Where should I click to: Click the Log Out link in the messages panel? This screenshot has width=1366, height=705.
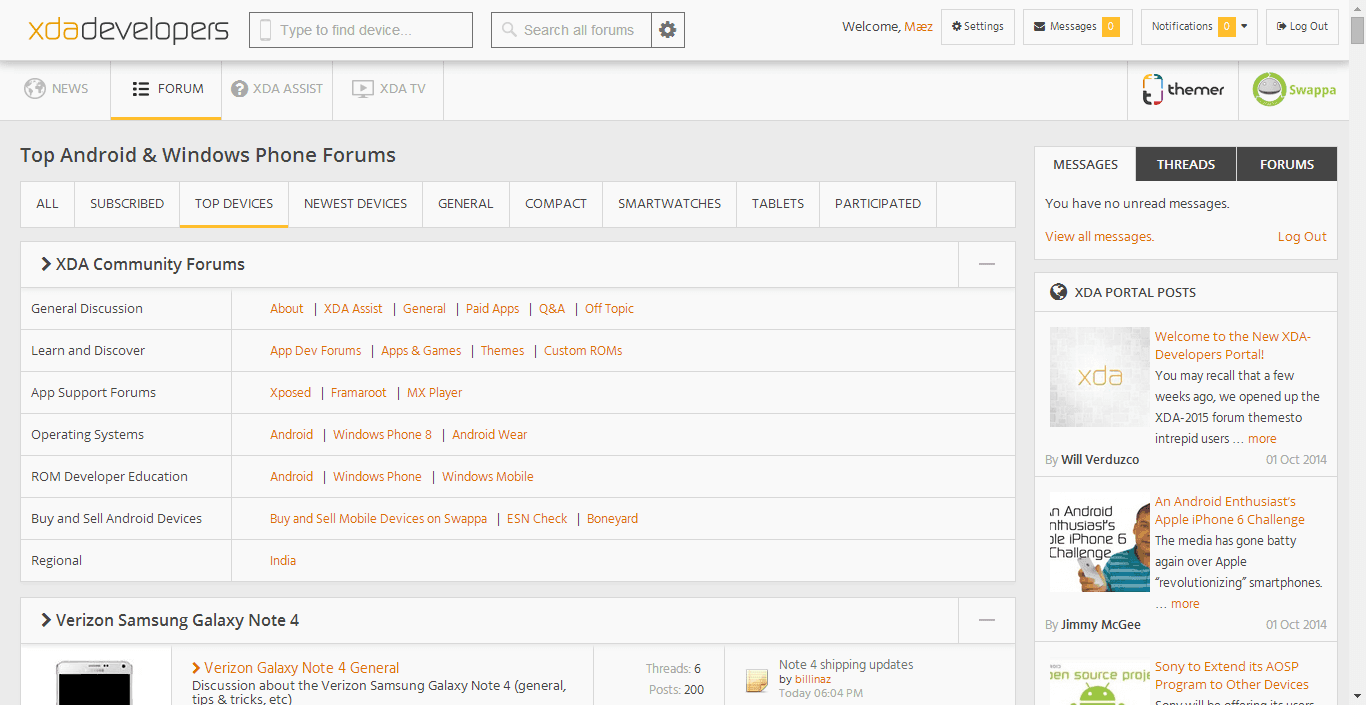(1302, 237)
